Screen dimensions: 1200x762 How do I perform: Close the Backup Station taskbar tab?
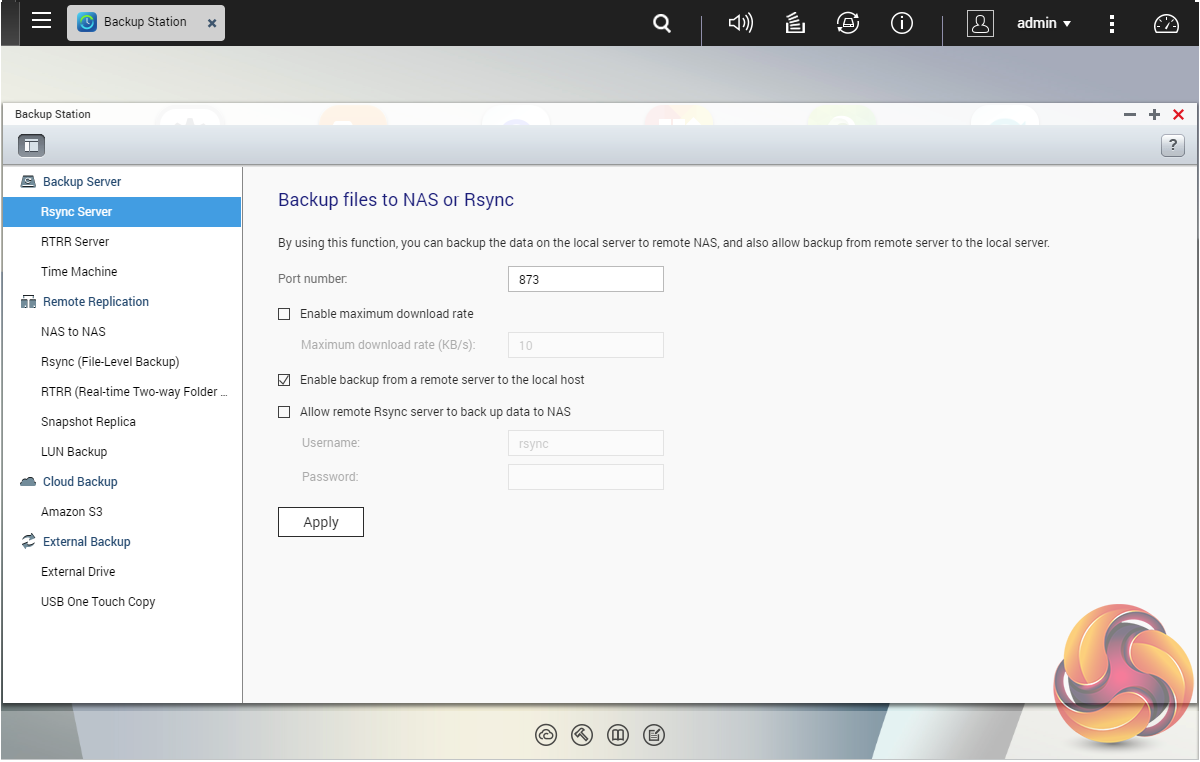click(211, 22)
